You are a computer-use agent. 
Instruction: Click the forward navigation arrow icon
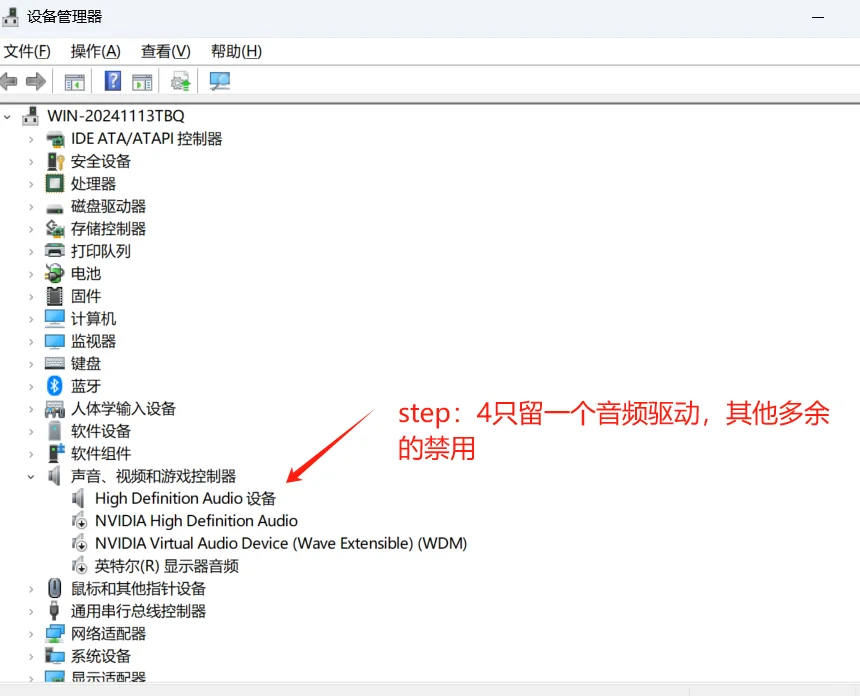tap(37, 81)
